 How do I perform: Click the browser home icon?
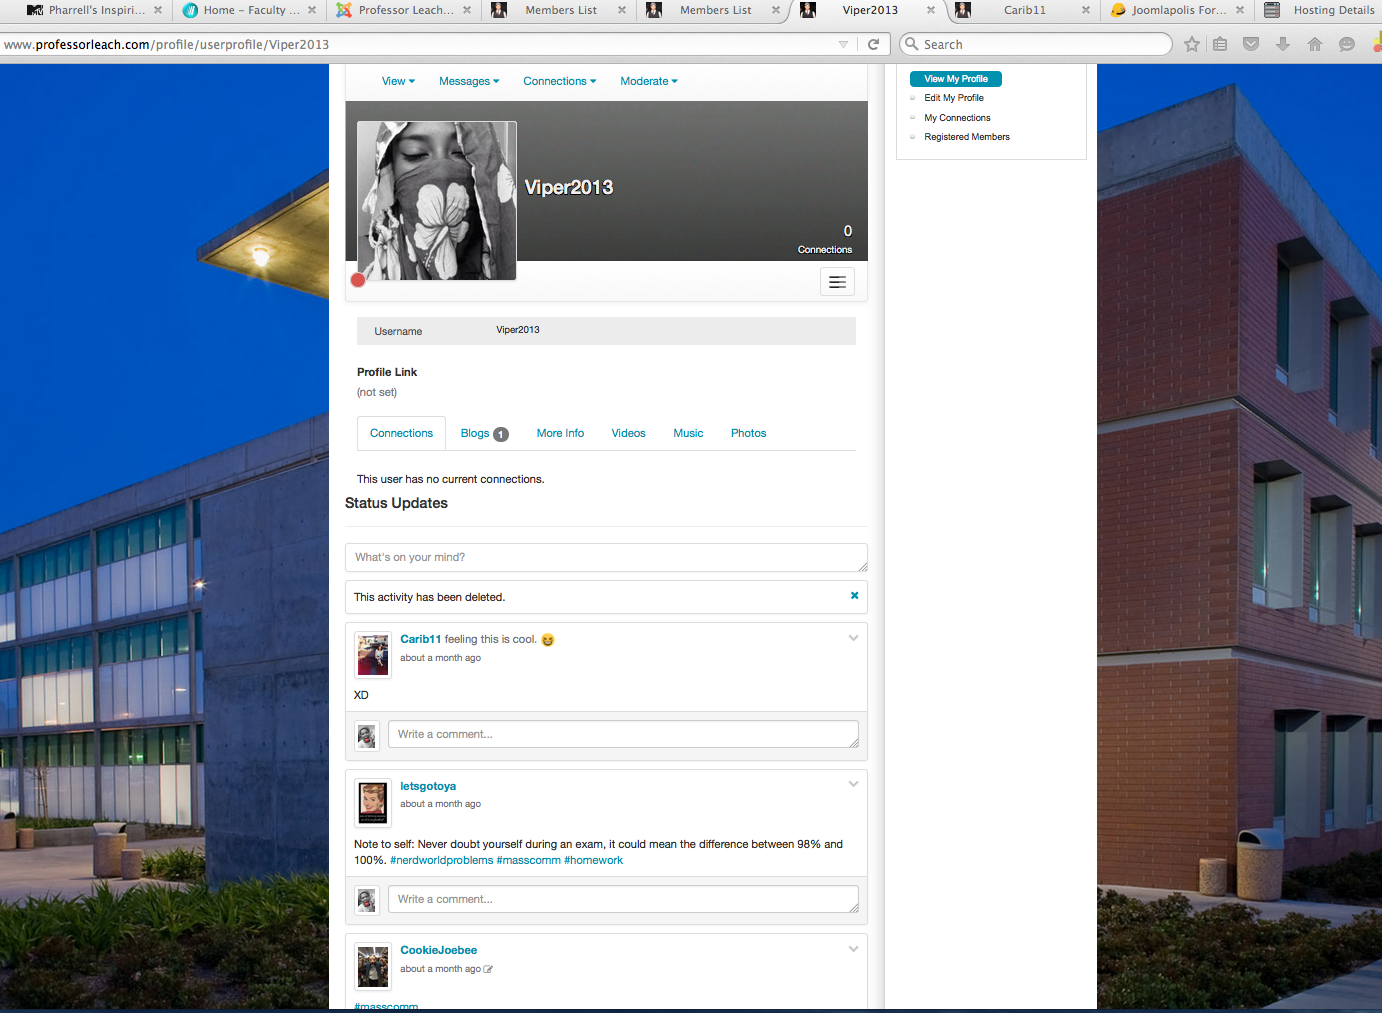(x=1315, y=44)
